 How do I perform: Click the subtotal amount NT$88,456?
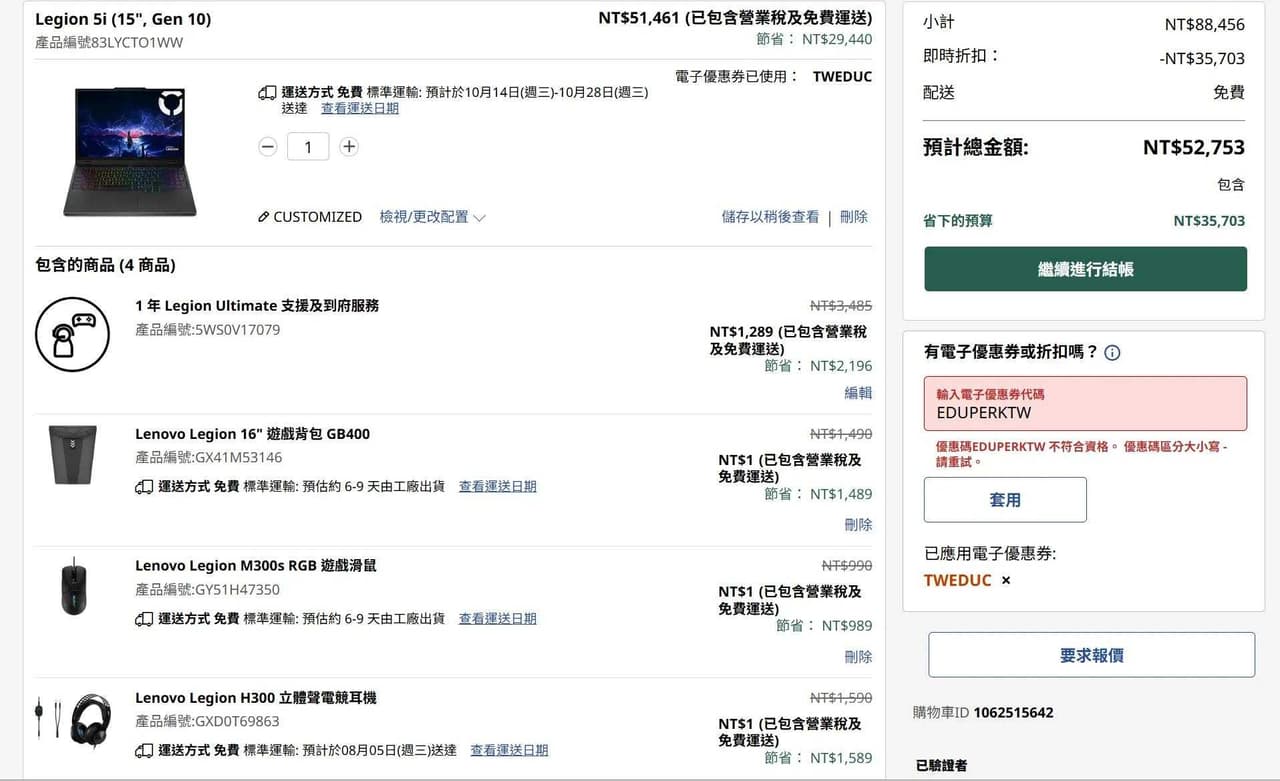pos(1205,25)
